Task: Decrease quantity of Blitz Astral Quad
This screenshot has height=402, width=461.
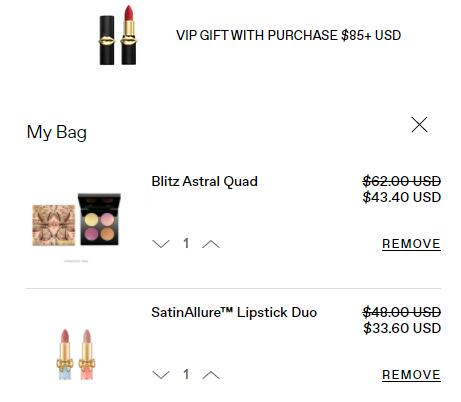Action: pyautogui.click(x=161, y=244)
